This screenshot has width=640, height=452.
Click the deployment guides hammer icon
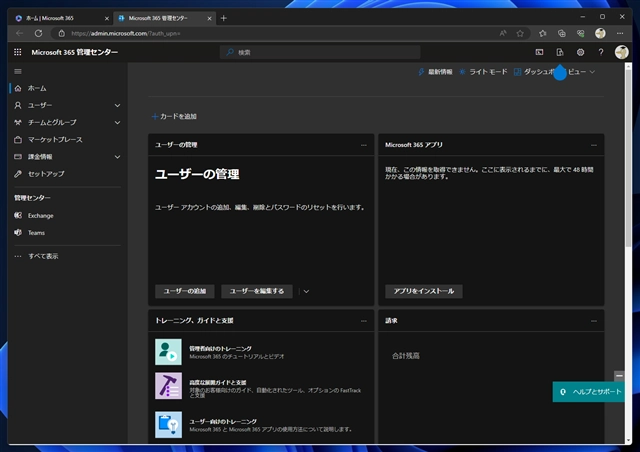tap(168, 385)
